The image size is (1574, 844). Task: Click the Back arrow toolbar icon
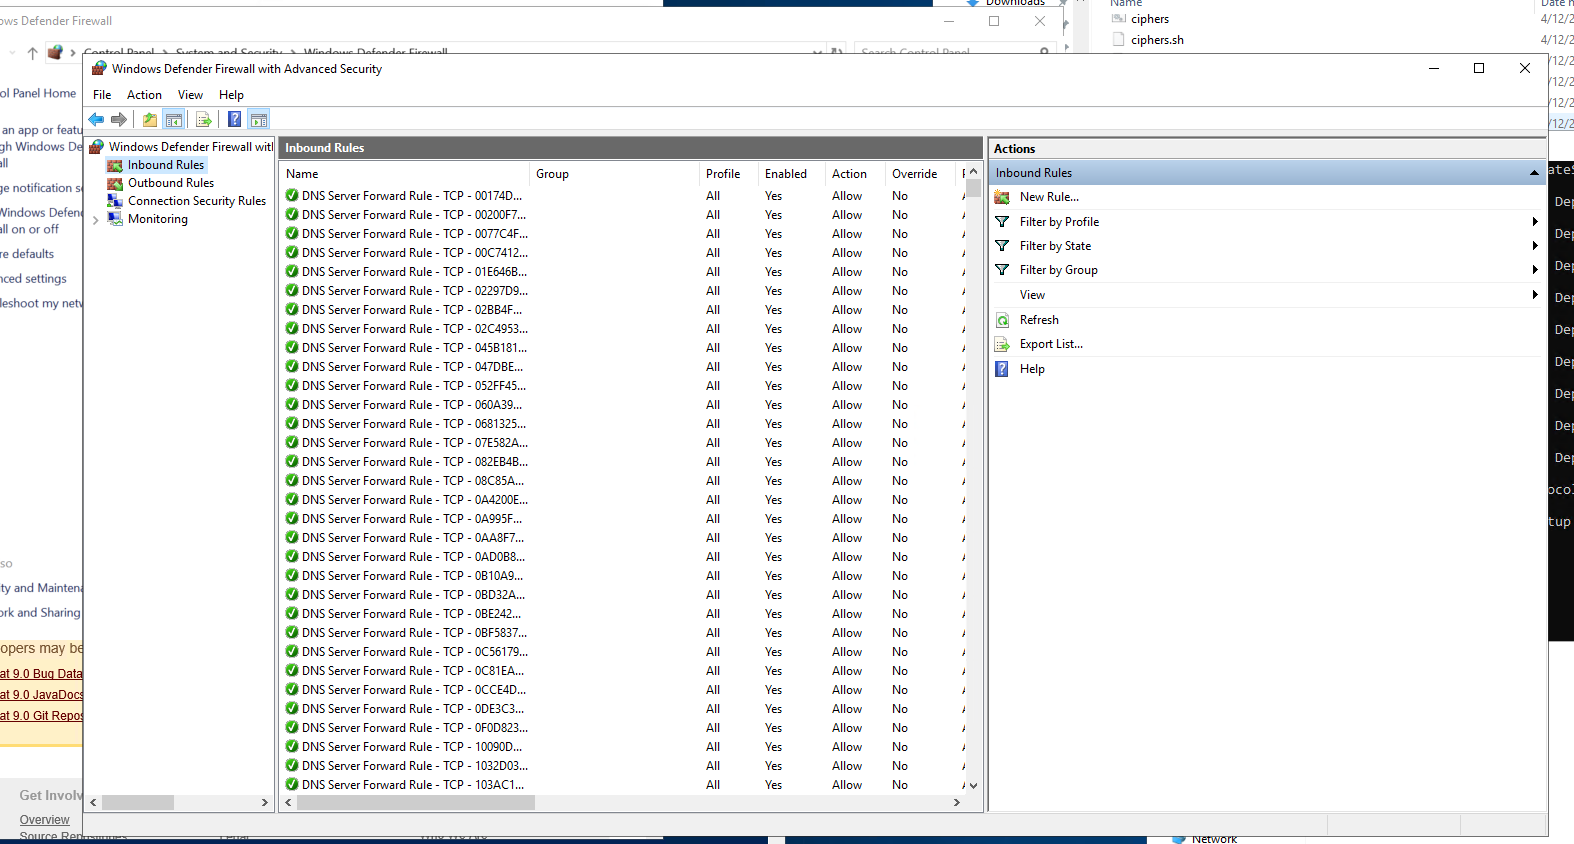[96, 120]
